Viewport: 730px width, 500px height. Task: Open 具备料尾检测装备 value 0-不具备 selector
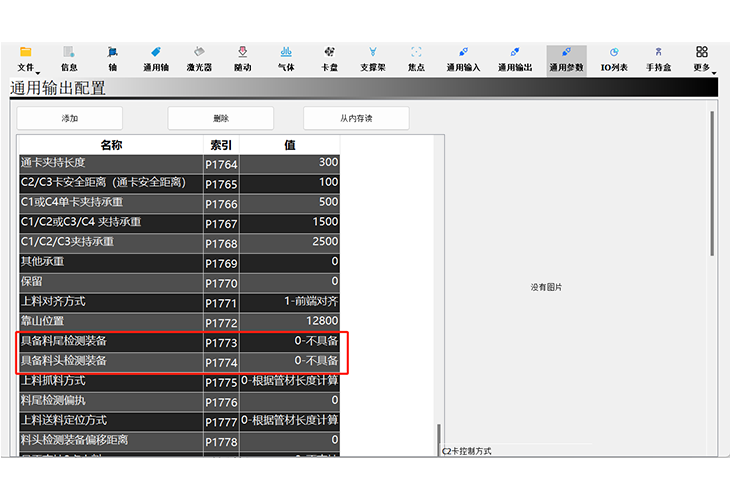coord(290,342)
